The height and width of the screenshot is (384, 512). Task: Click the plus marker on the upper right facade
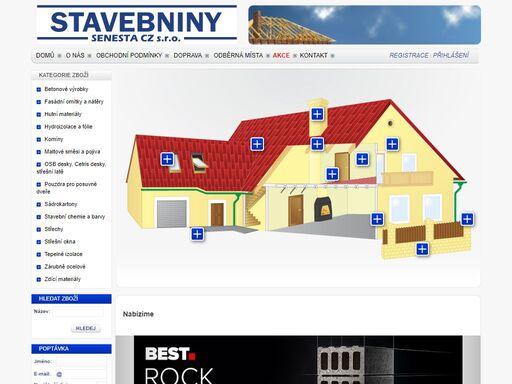(x=392, y=144)
